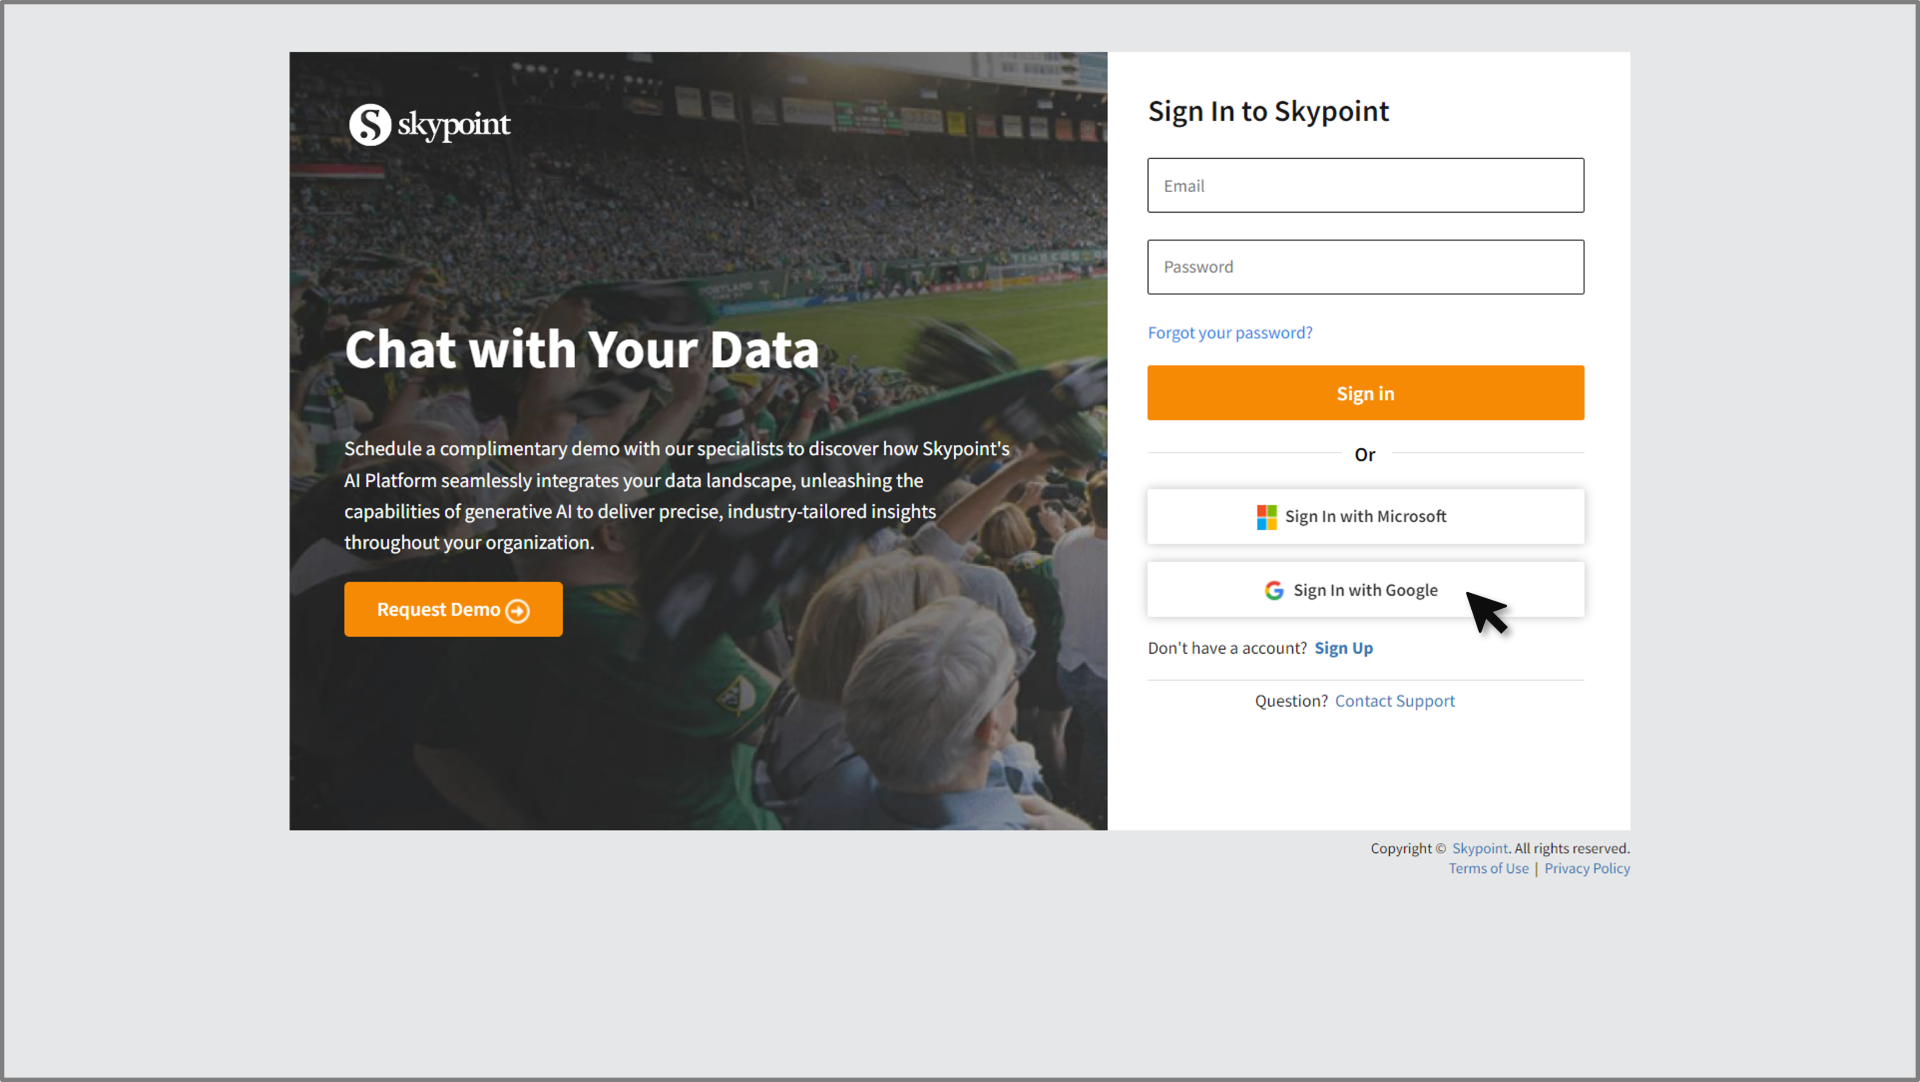
Task: Open the Terms of Use link
Action: click(1488, 869)
